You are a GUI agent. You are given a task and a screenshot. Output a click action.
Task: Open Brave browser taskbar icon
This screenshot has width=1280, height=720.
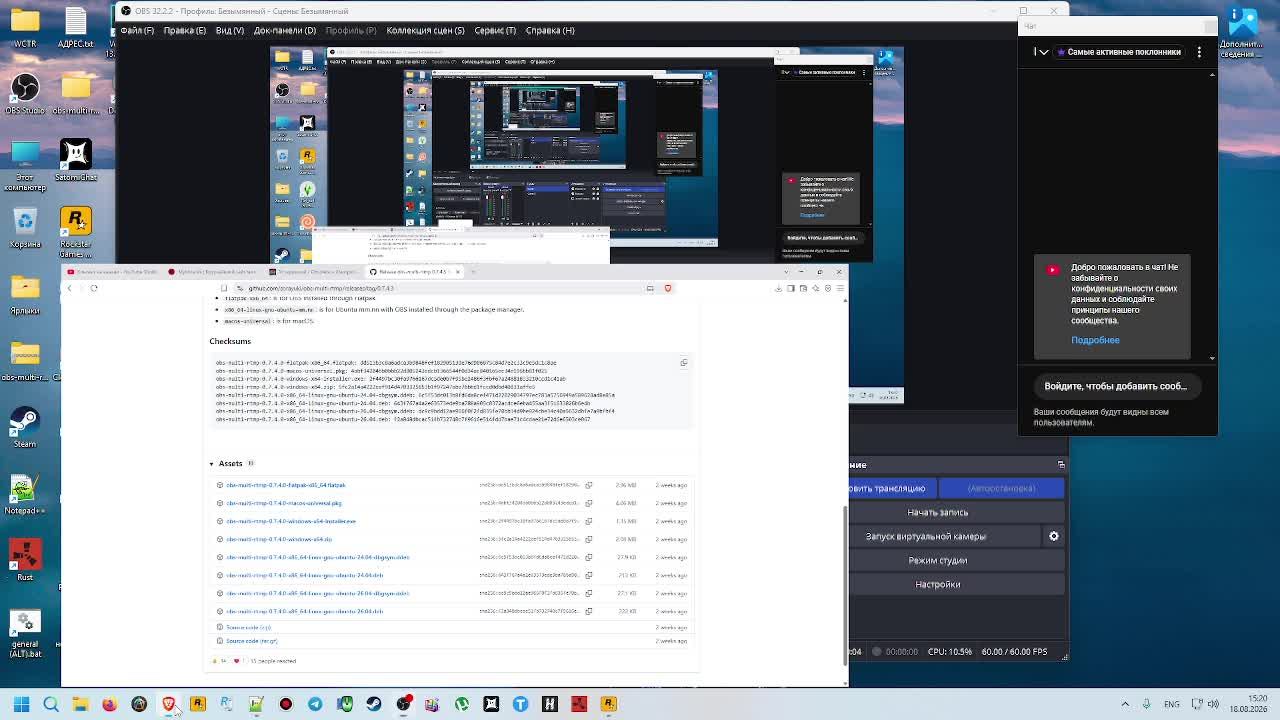168,704
